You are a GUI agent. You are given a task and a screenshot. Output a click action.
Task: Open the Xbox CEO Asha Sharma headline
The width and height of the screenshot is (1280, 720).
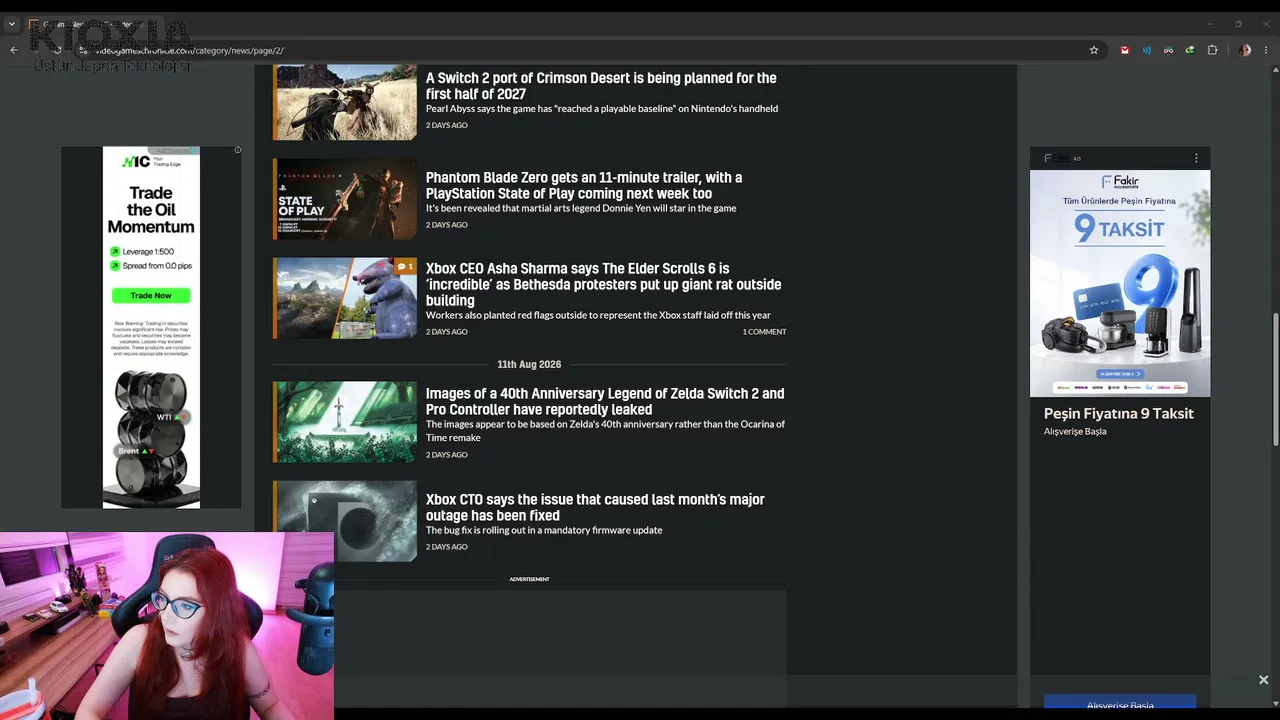pyautogui.click(x=603, y=285)
